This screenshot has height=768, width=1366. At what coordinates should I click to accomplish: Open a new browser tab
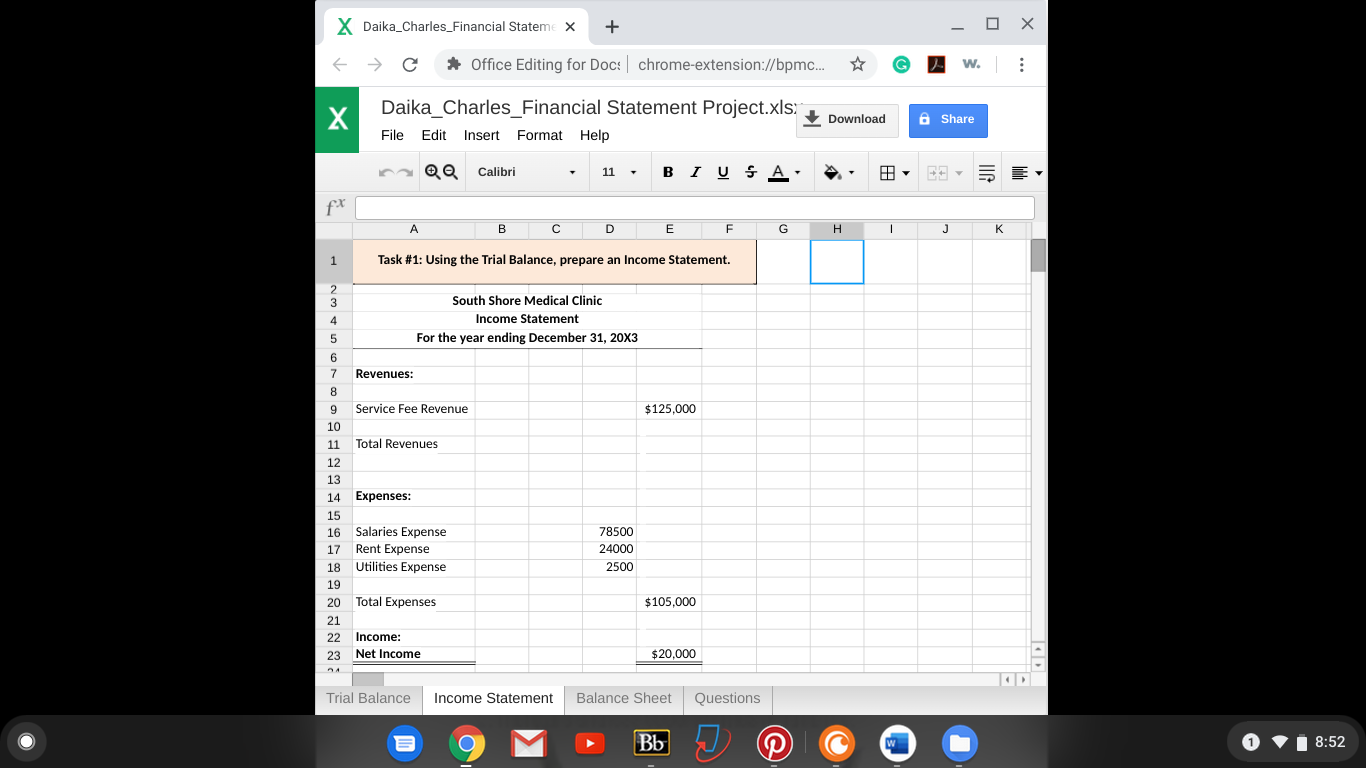coord(612,26)
